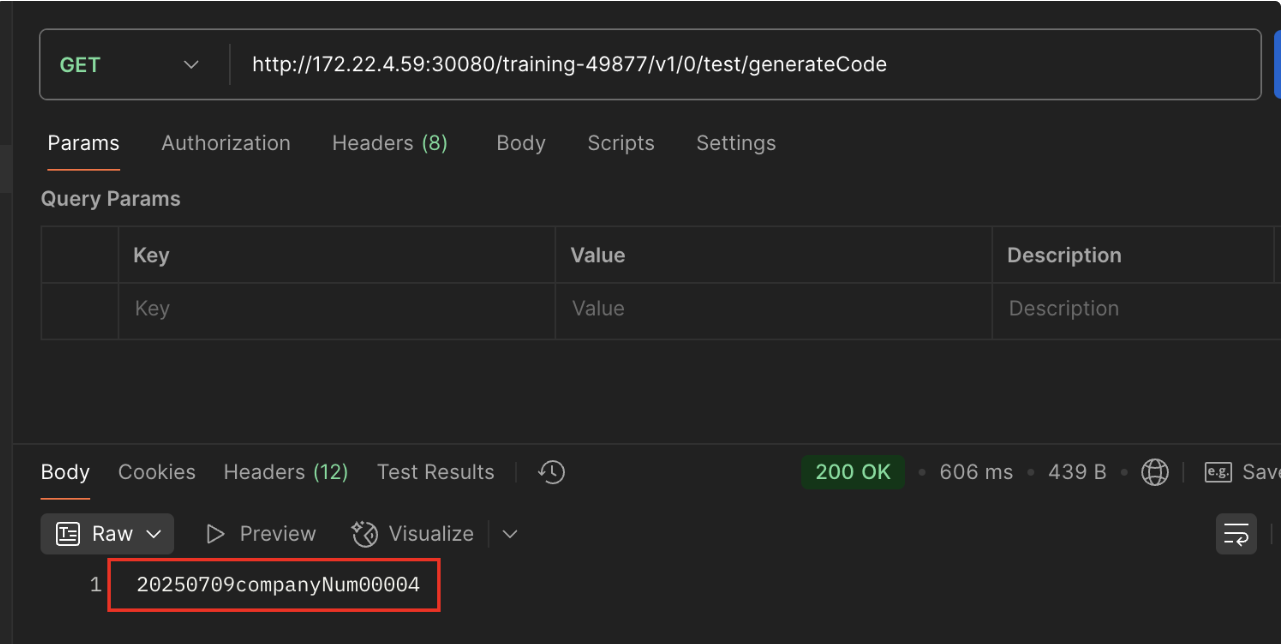This screenshot has height=644, width=1282.
Task: Click the Visualize response button
Action: (x=413, y=534)
